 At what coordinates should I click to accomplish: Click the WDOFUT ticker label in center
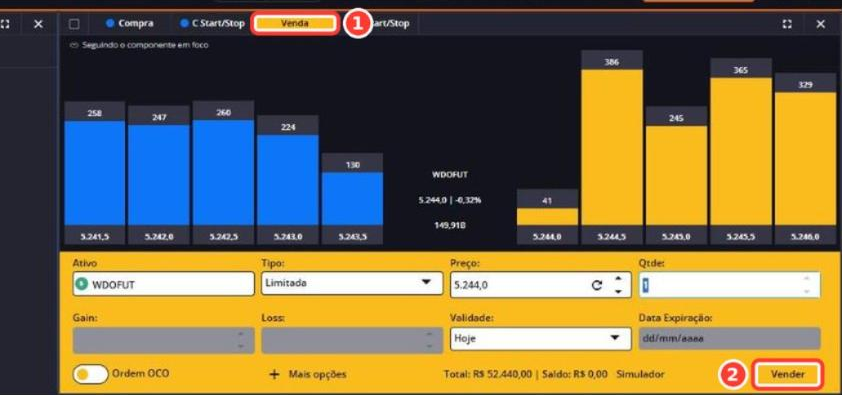pos(450,174)
